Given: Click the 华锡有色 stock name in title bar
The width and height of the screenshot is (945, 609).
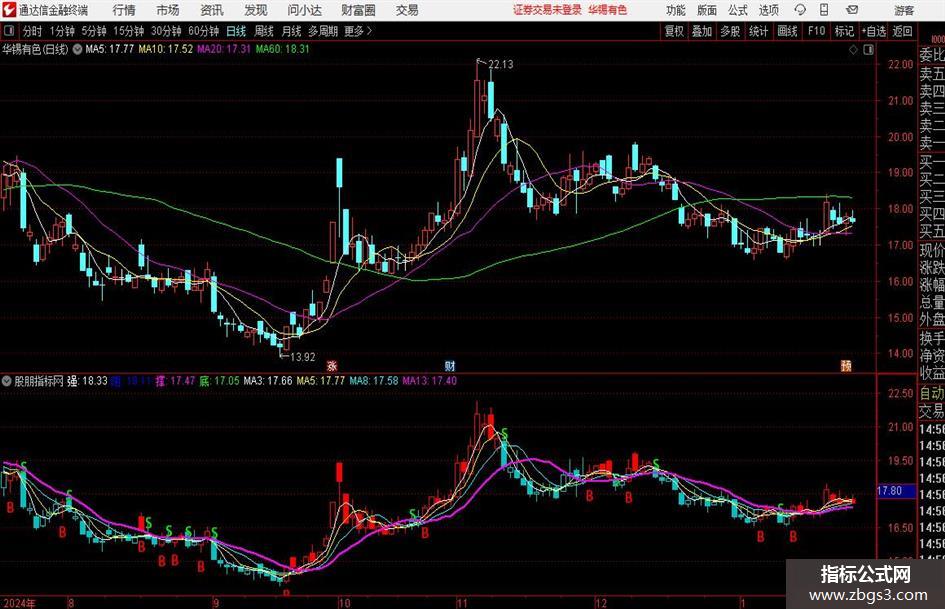Looking at the screenshot, I should (x=608, y=10).
